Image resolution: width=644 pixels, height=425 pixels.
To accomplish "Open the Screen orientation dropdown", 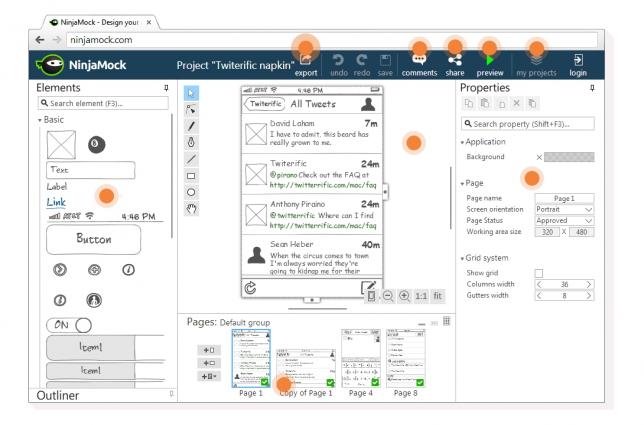I will 564,209.
